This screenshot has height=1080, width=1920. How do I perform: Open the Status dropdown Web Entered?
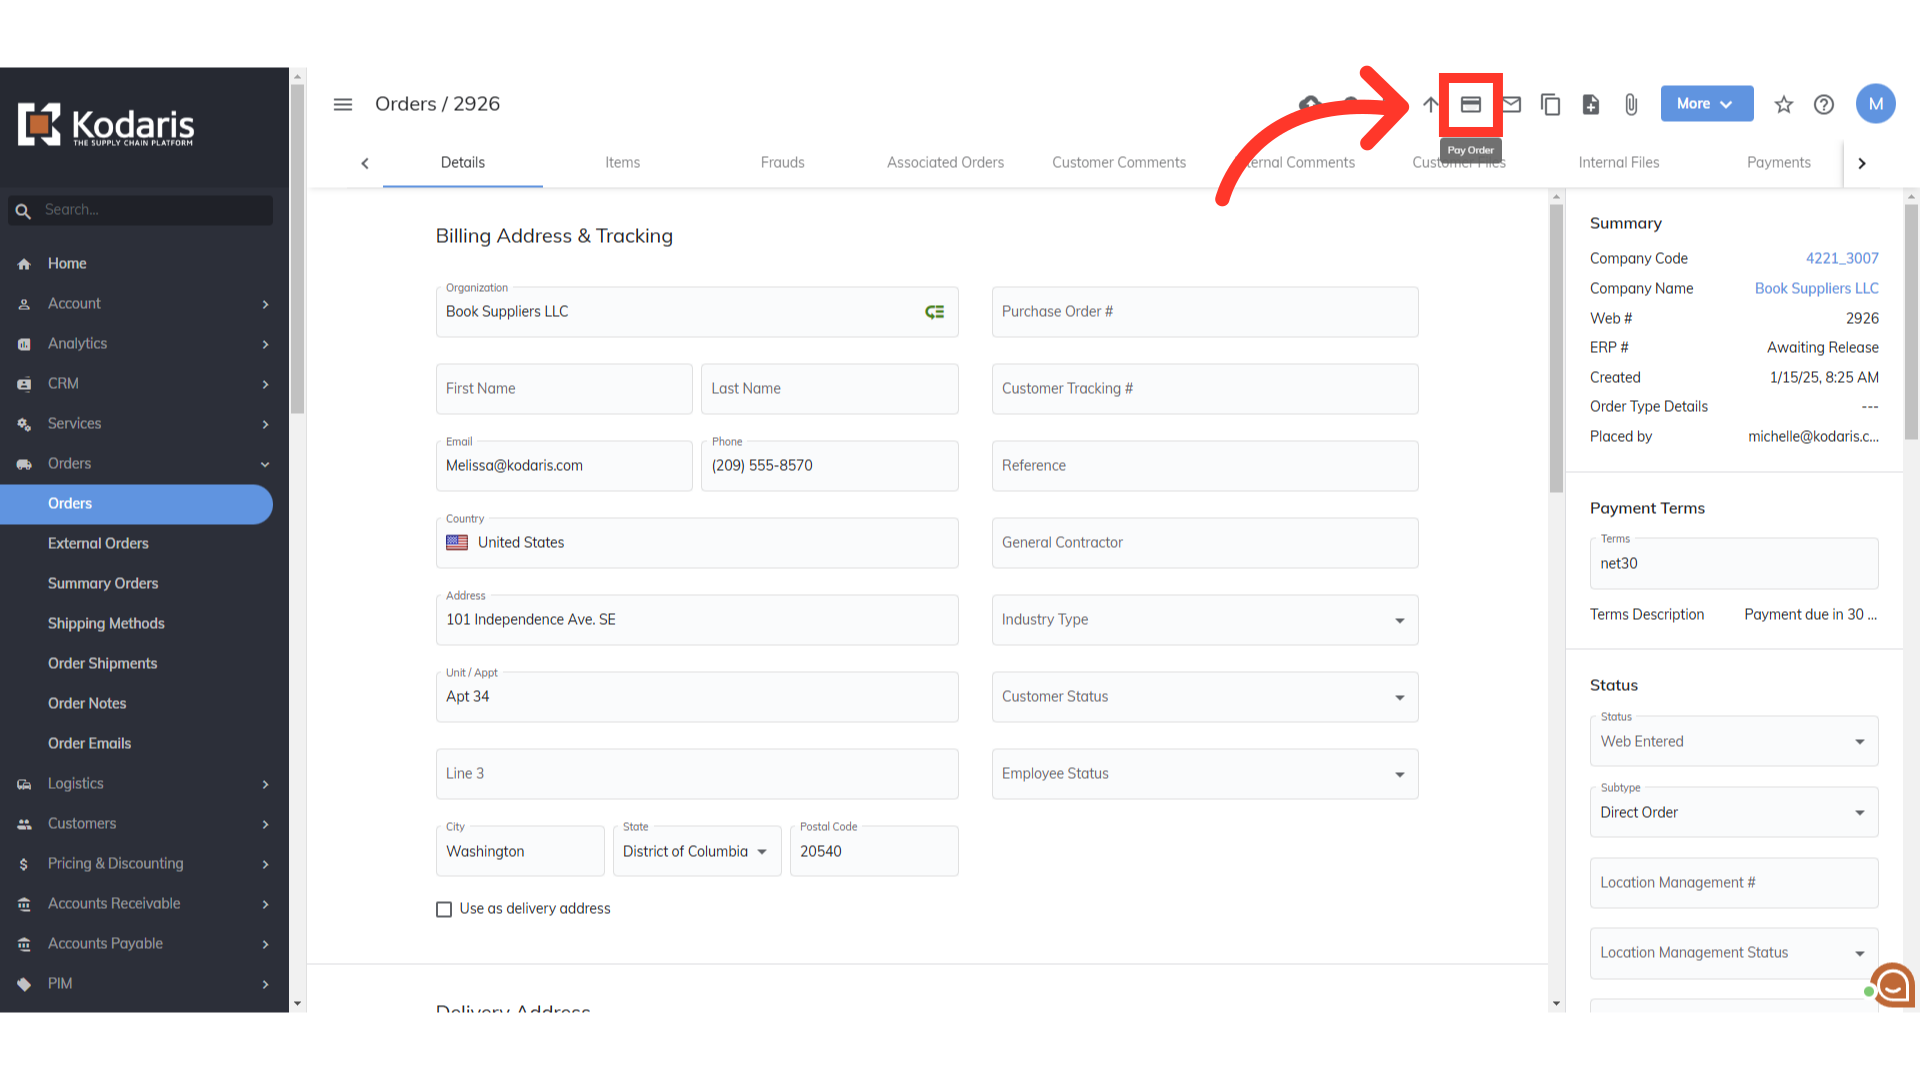tap(1733, 741)
